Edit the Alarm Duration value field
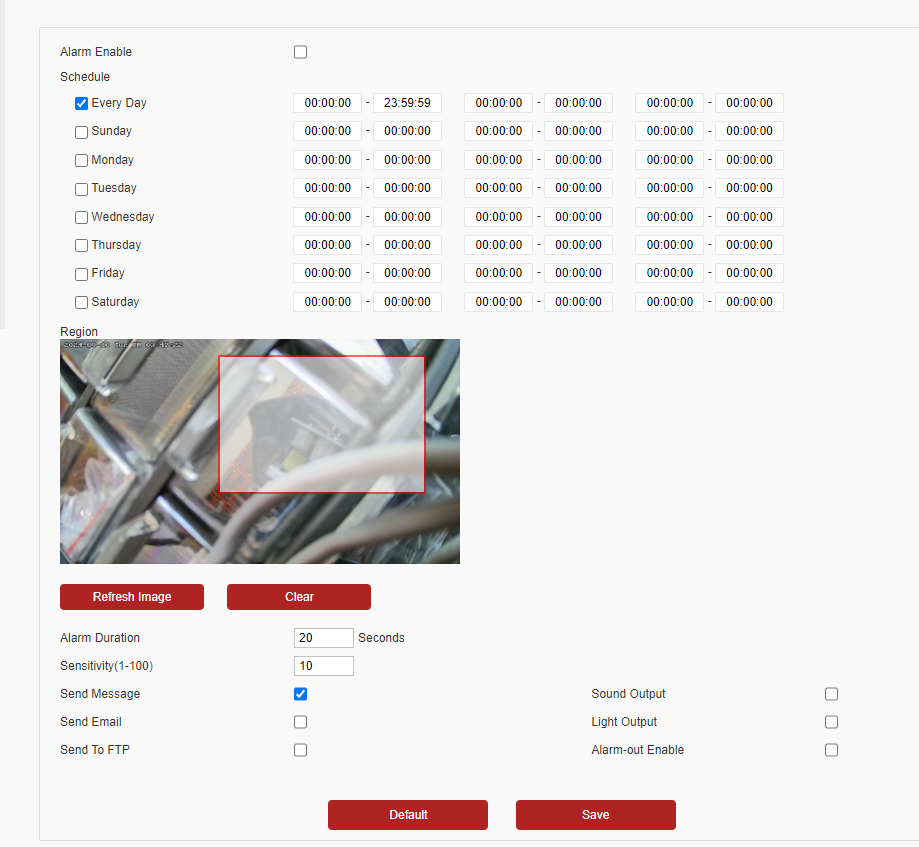 tap(323, 637)
